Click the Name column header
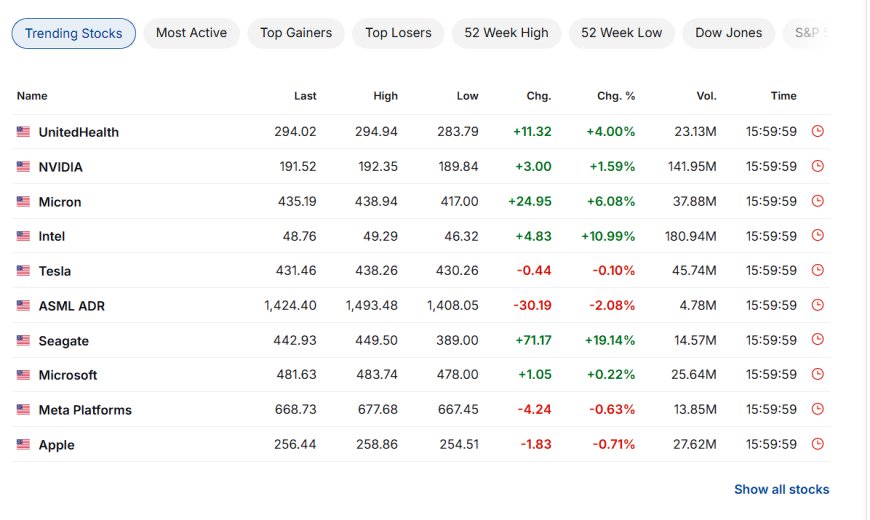The width and height of the screenshot is (870, 520). [x=32, y=96]
